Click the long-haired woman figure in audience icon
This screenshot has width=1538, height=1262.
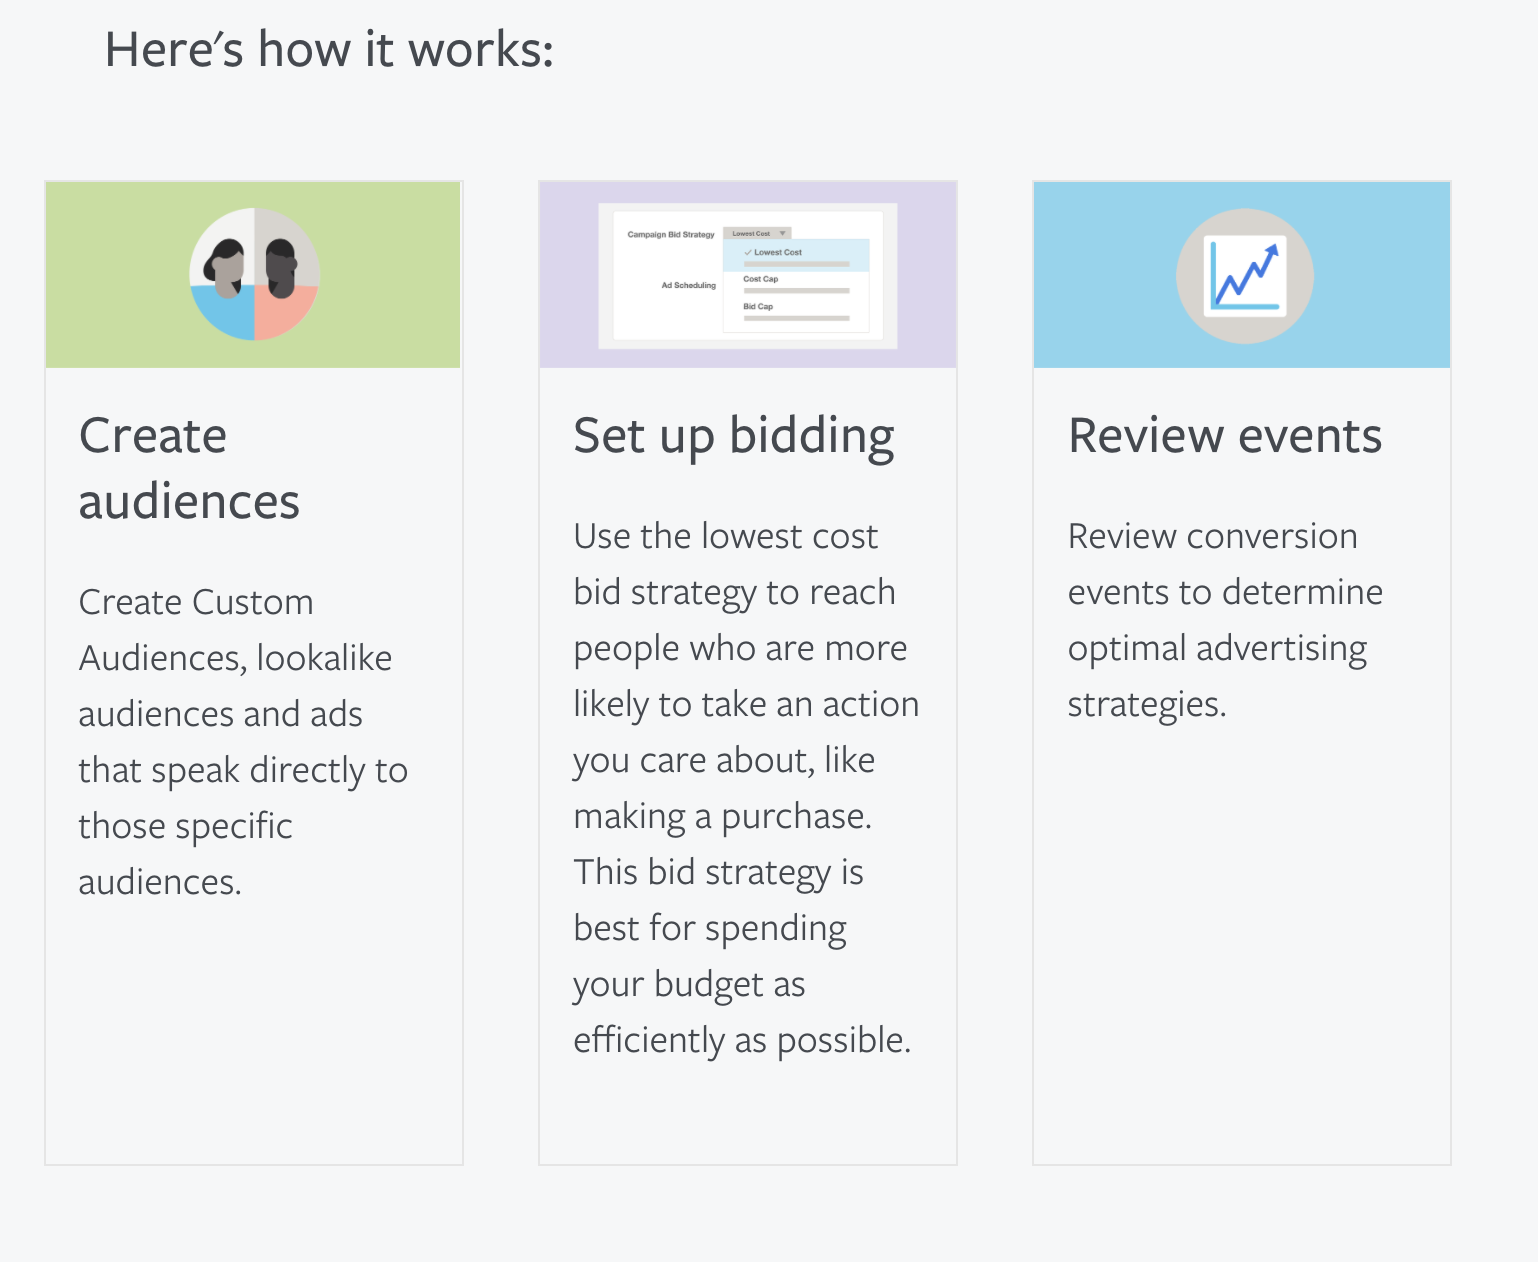226,269
